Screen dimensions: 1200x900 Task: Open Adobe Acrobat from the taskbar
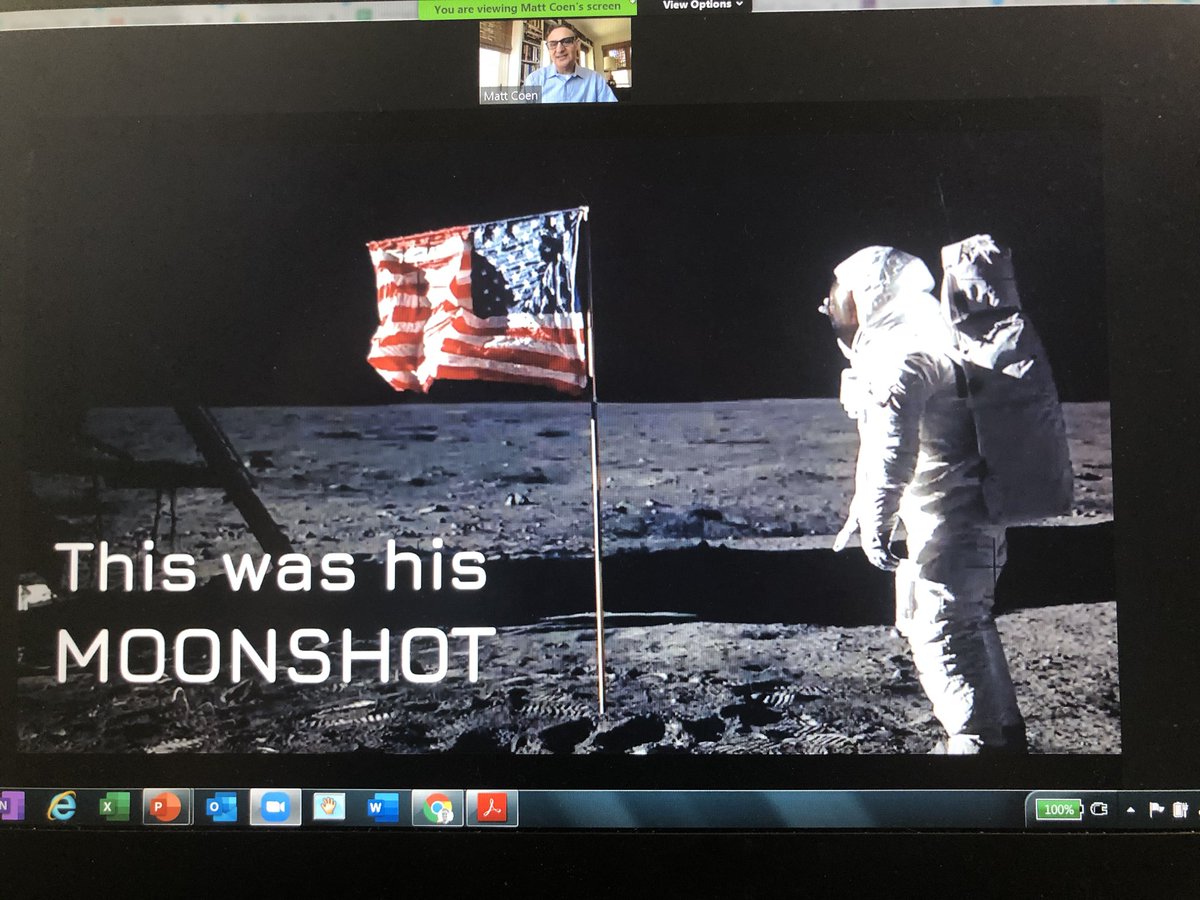tap(492, 808)
